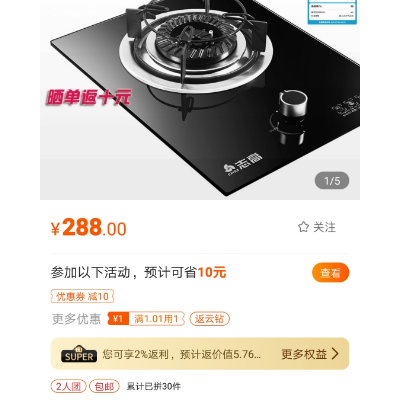Image resolution: width=400 pixels, height=400 pixels.
Task: Select the 2人团 group-buy tag
Action: [68, 386]
